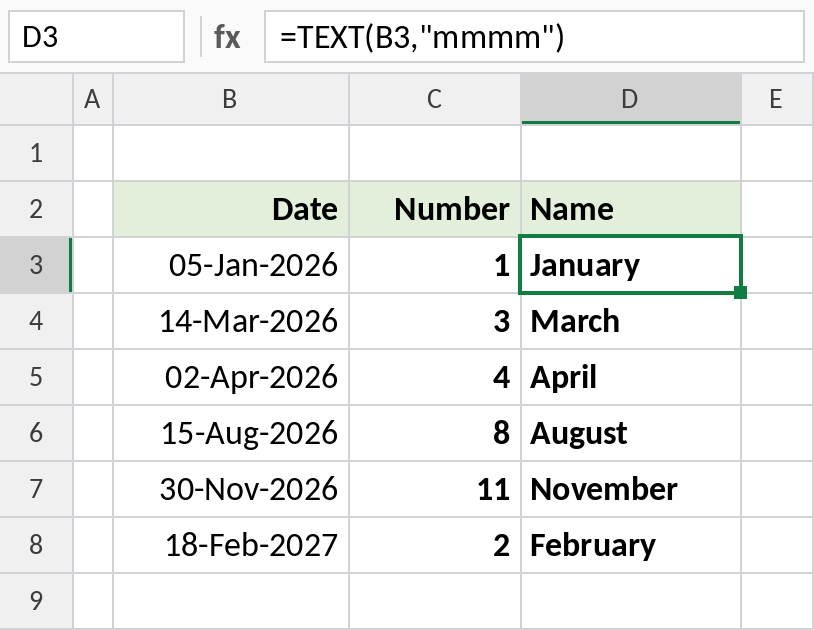Select row 9 header
This screenshot has height=630, width=814.
tap(36, 601)
